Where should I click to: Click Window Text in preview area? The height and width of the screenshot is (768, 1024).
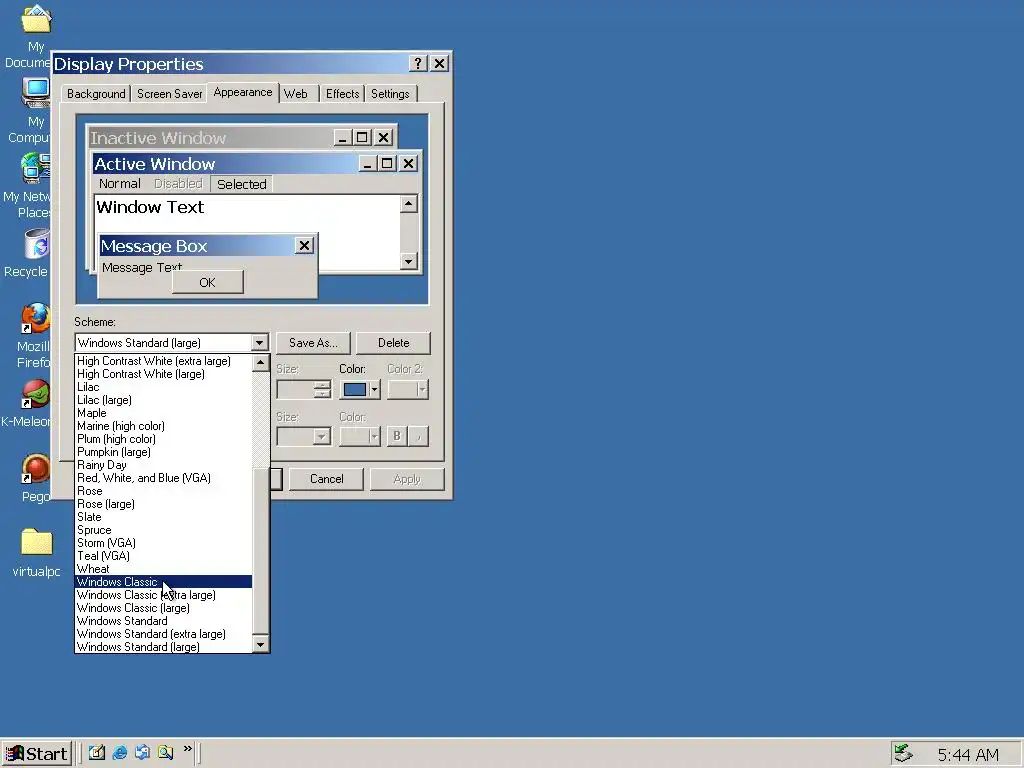coord(150,208)
